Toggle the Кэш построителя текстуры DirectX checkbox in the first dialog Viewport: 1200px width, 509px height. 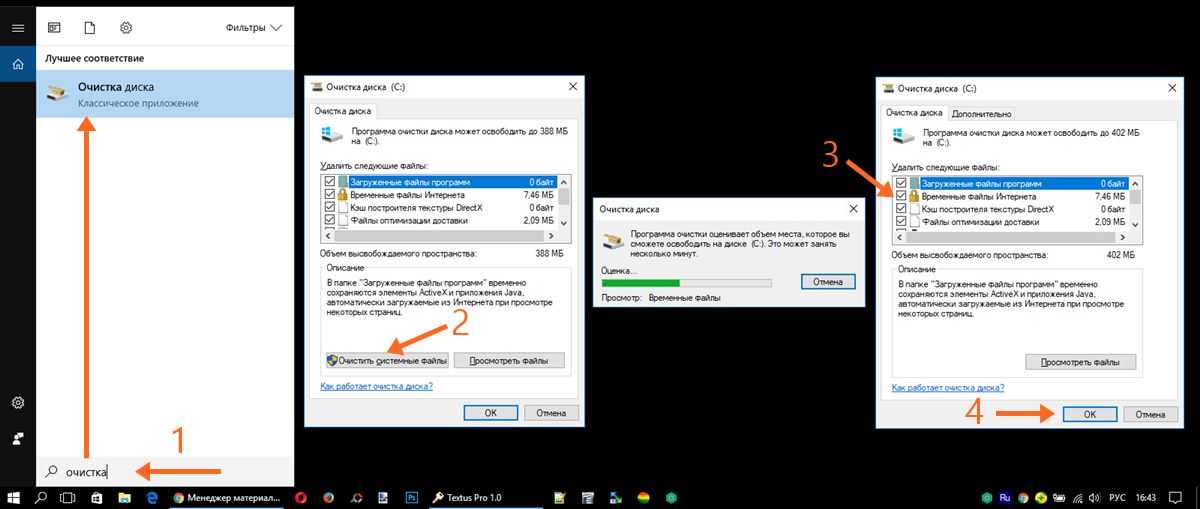coord(329,208)
